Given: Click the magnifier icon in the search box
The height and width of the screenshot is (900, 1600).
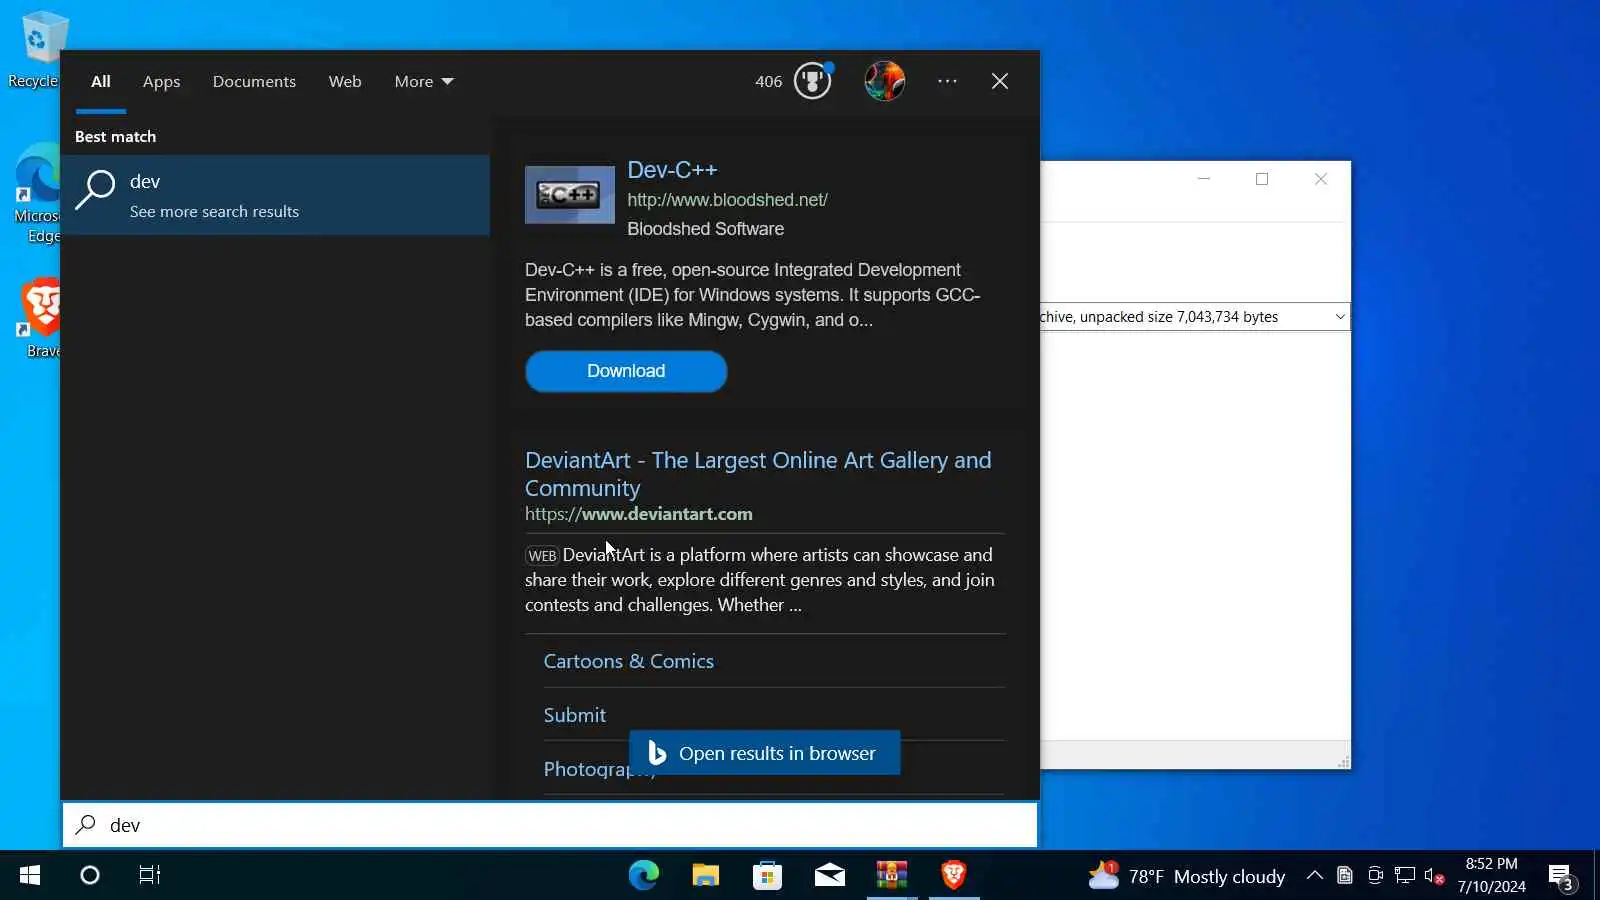Looking at the screenshot, I should pos(86,825).
